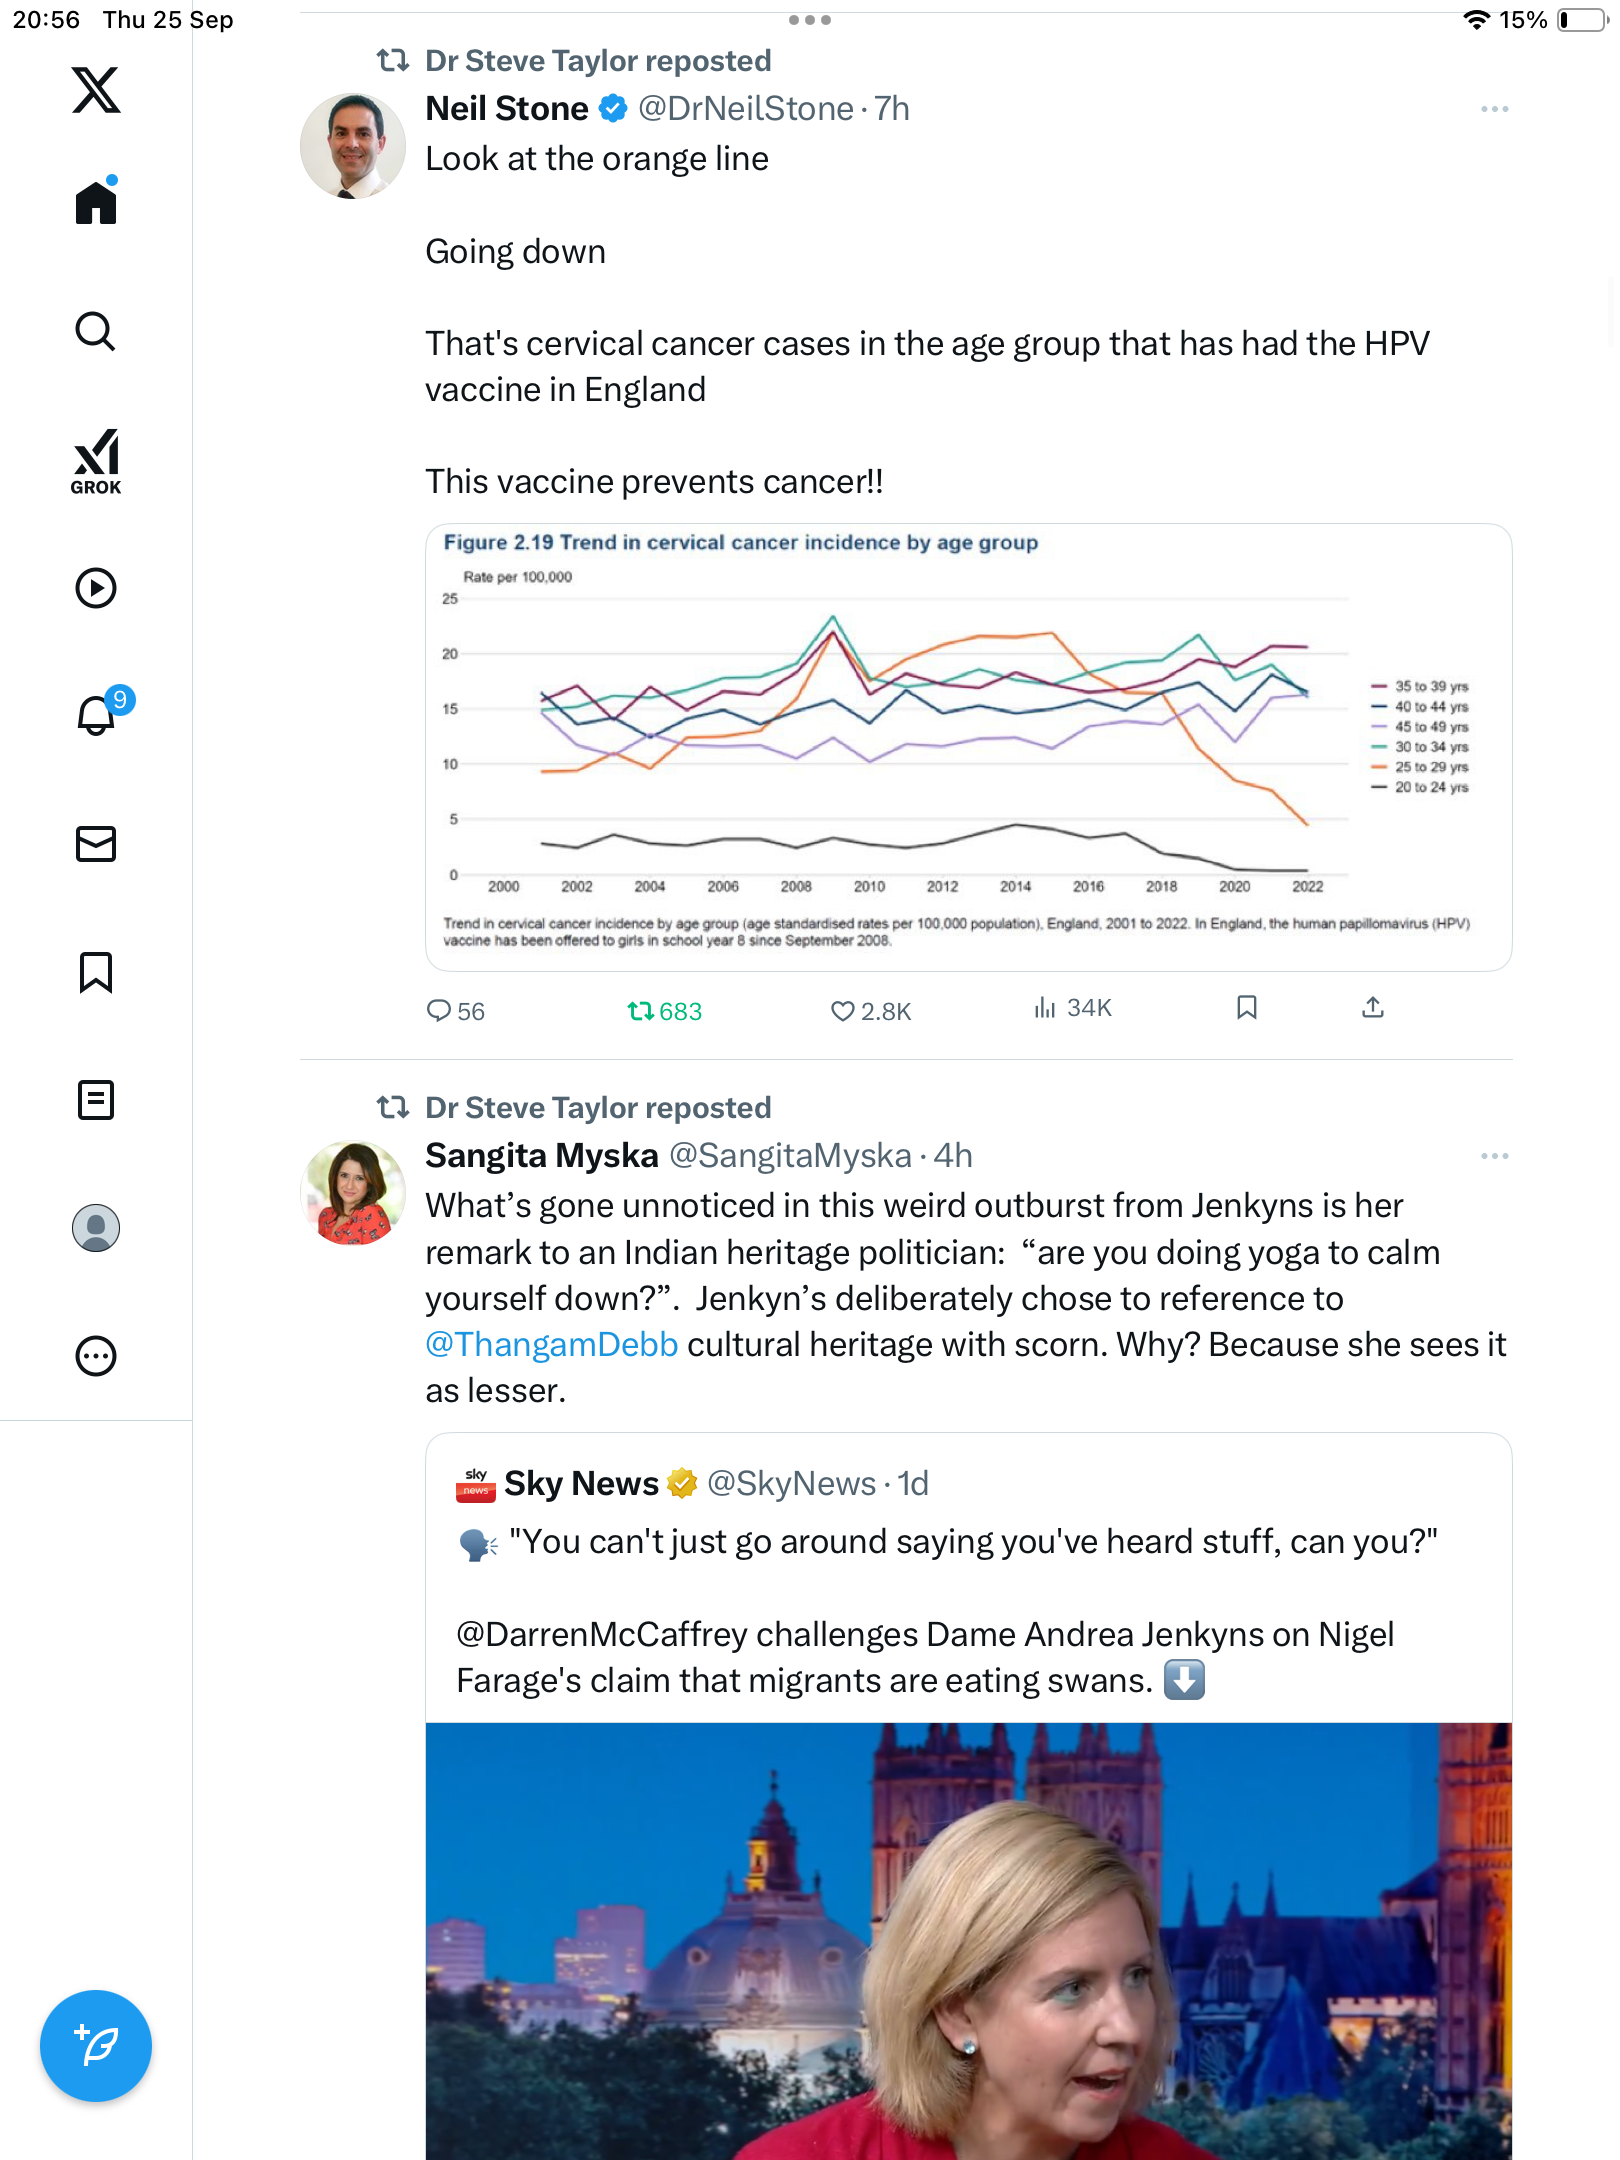Open more options on Sangita Myska's post

[1494, 1156]
